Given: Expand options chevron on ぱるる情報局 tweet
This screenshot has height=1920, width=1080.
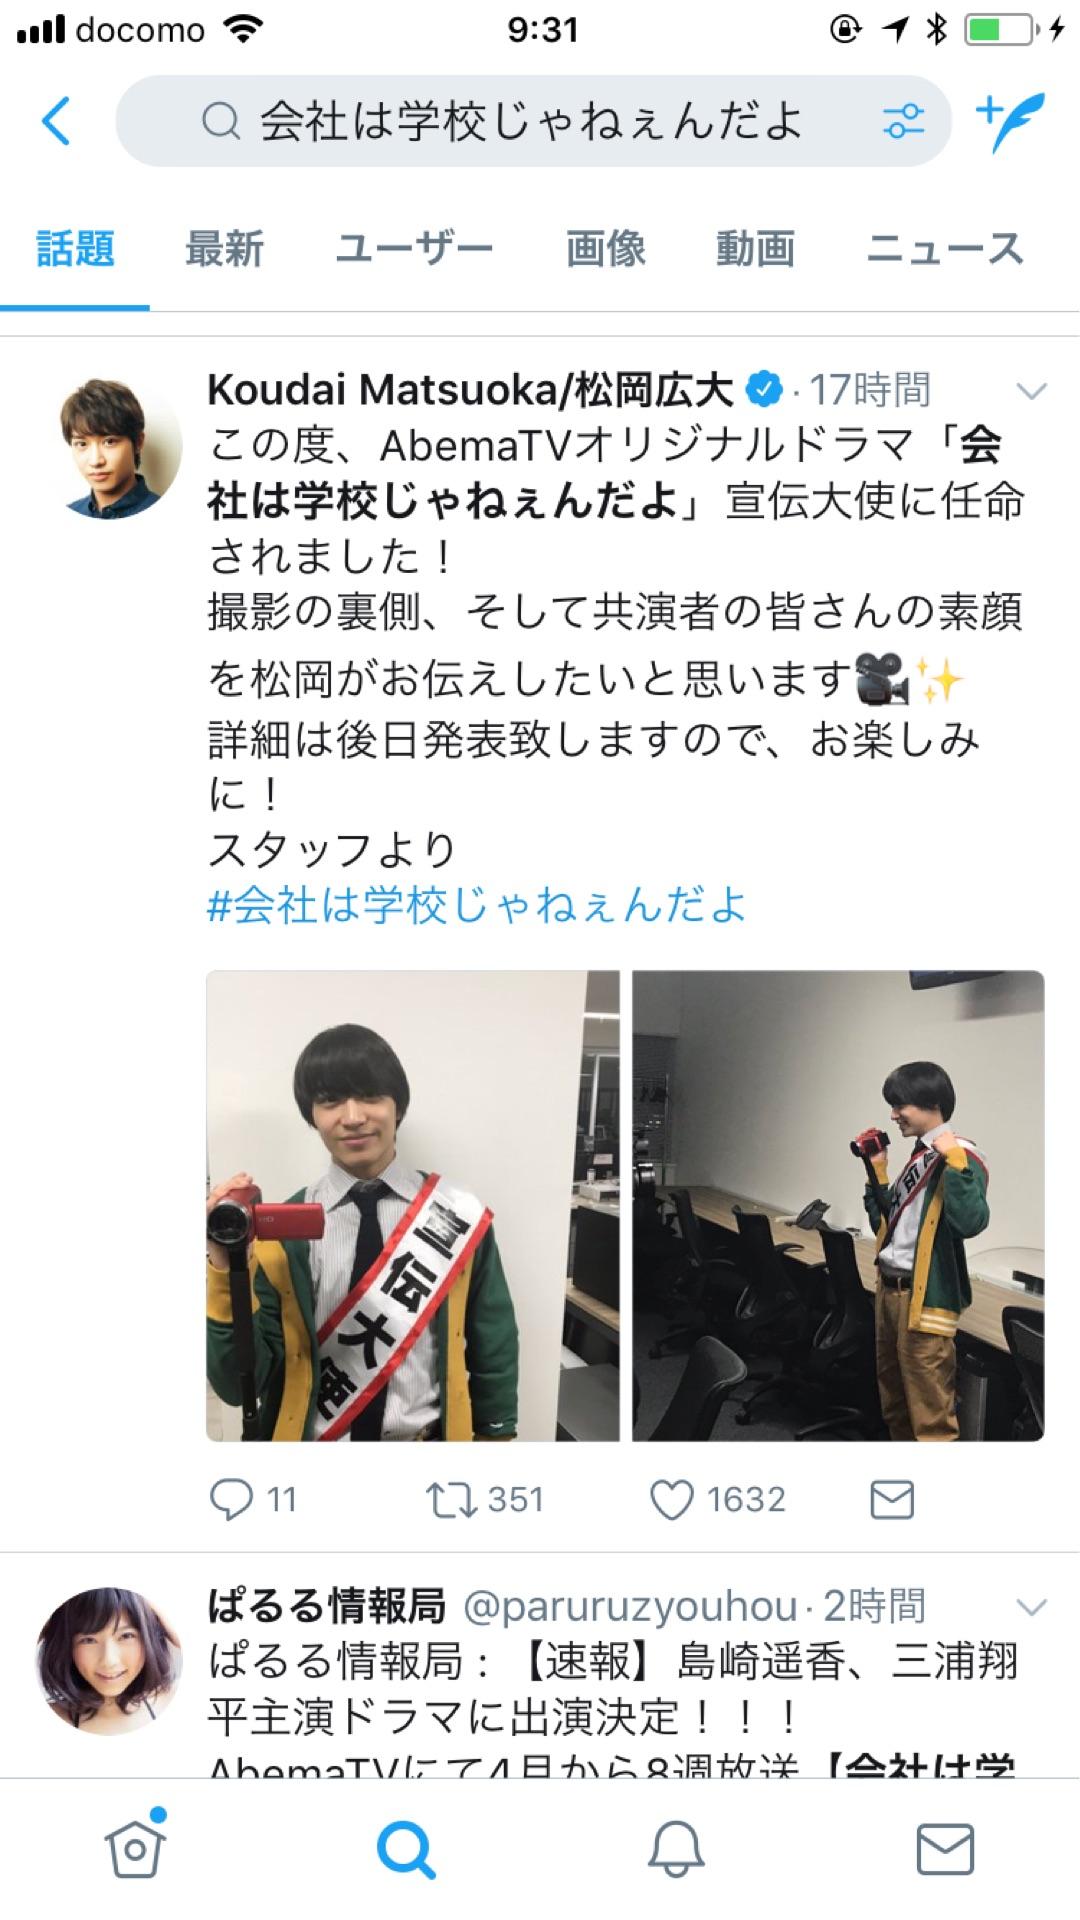Looking at the screenshot, I should tap(1031, 1607).
